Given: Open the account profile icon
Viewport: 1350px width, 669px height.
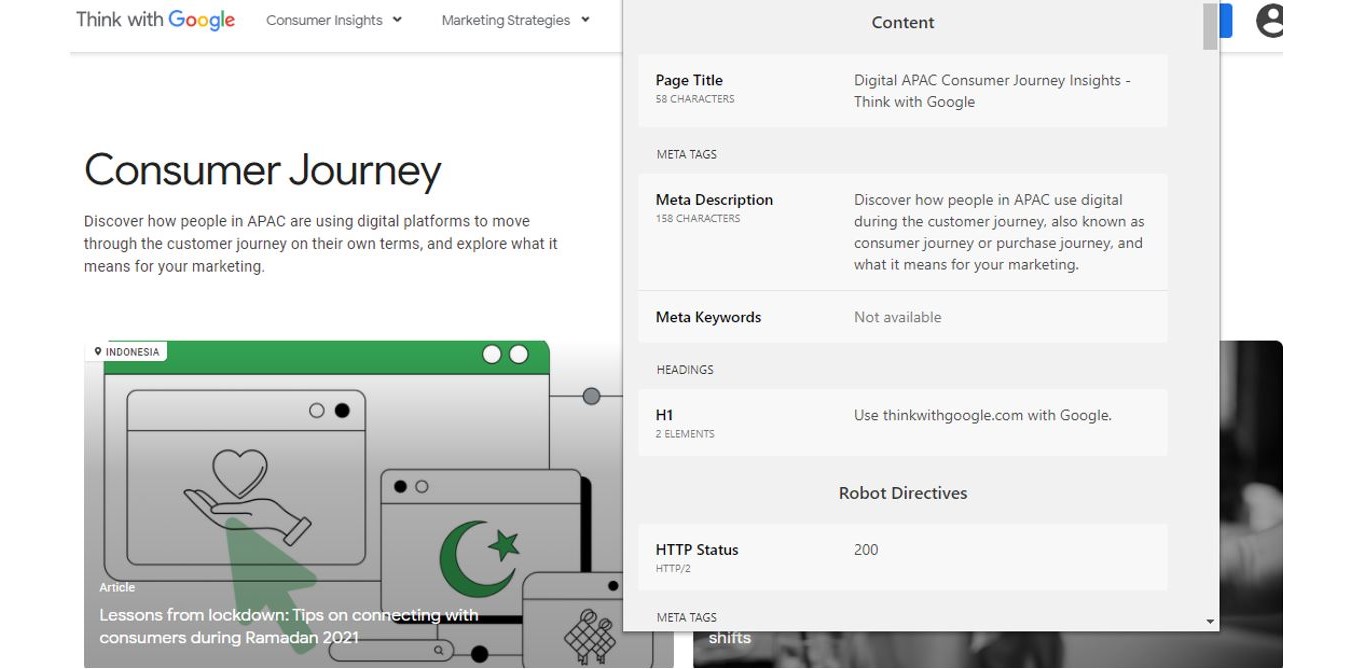Looking at the screenshot, I should [x=1268, y=21].
